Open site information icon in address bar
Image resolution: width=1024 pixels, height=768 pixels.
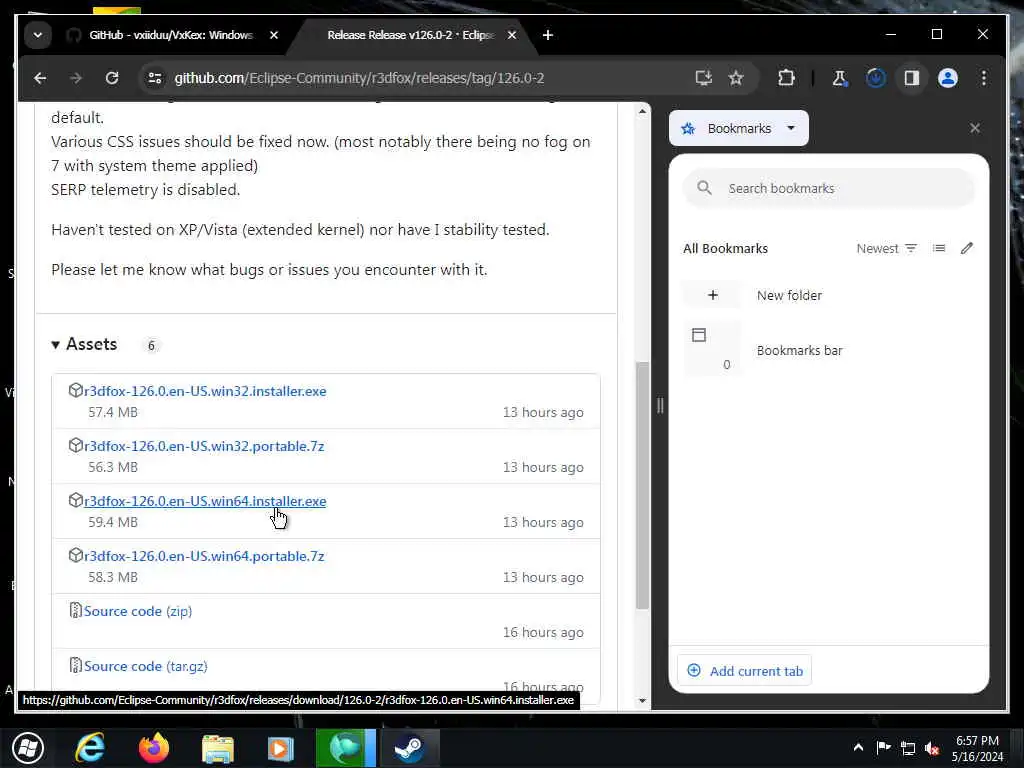tap(155, 78)
